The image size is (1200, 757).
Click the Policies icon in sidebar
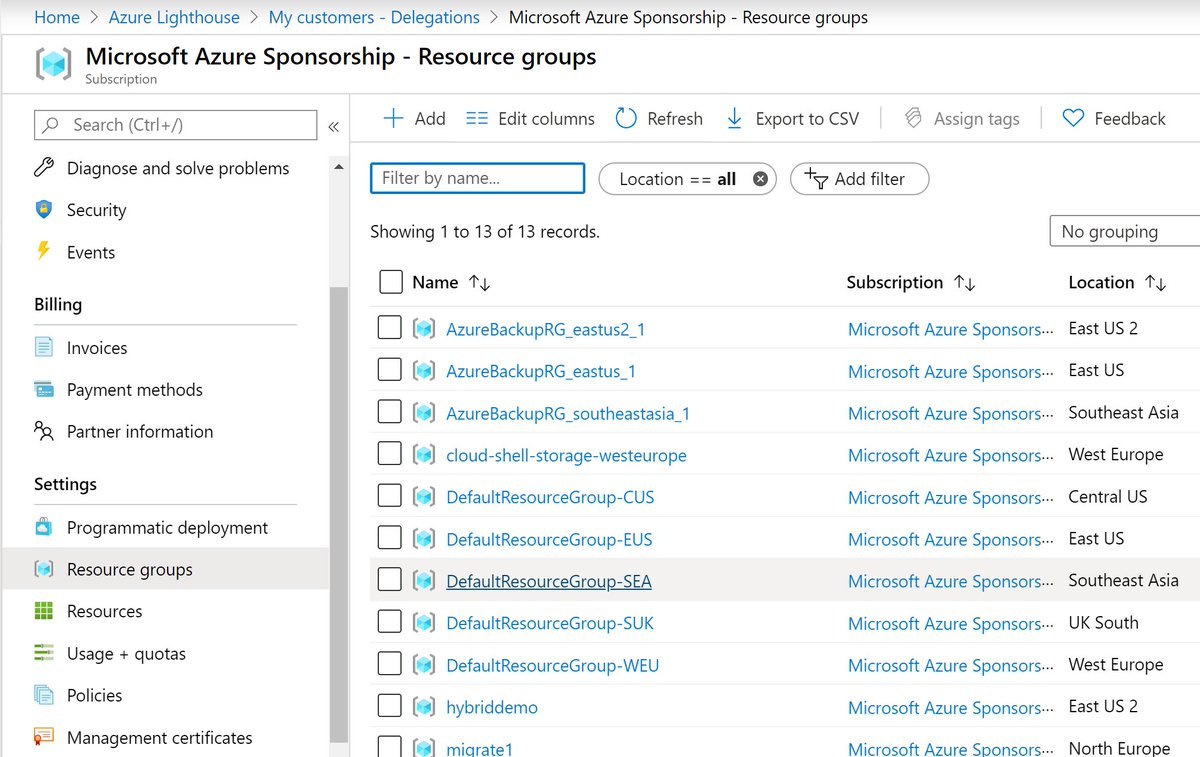[43, 695]
